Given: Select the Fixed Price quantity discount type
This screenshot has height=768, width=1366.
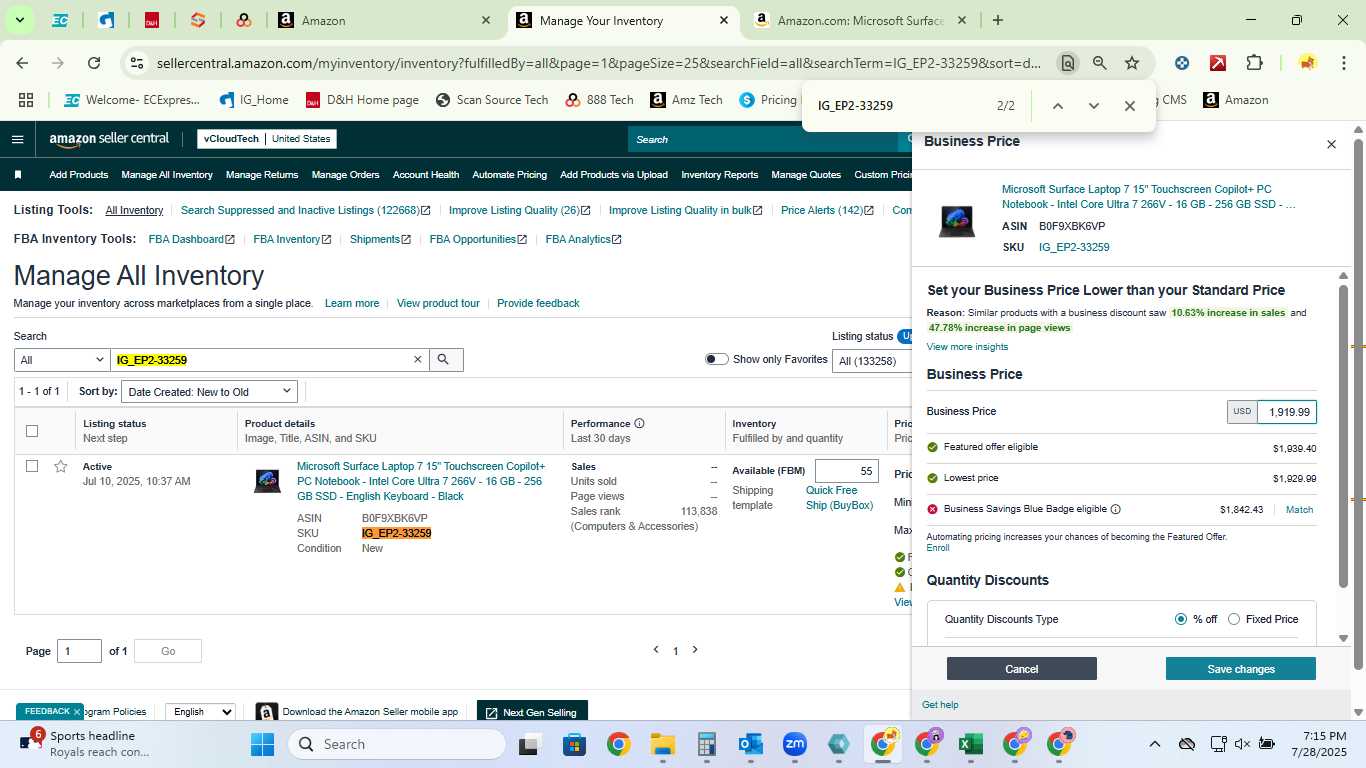Looking at the screenshot, I should tap(1234, 619).
